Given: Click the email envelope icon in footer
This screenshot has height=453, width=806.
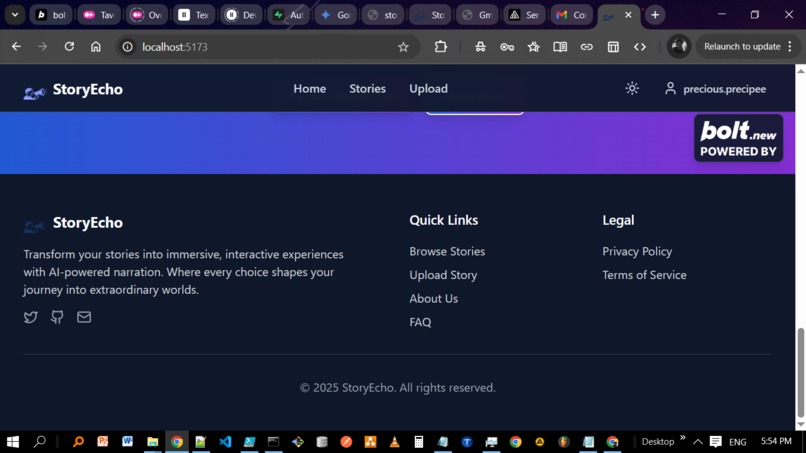Looking at the screenshot, I should coord(84,317).
